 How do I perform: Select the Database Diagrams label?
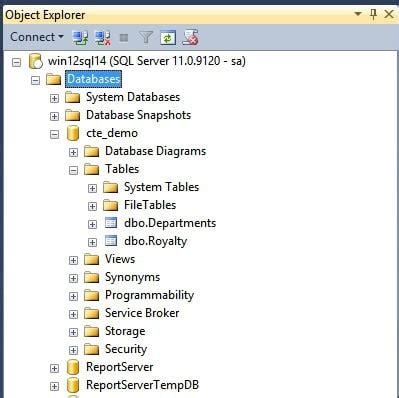point(156,151)
